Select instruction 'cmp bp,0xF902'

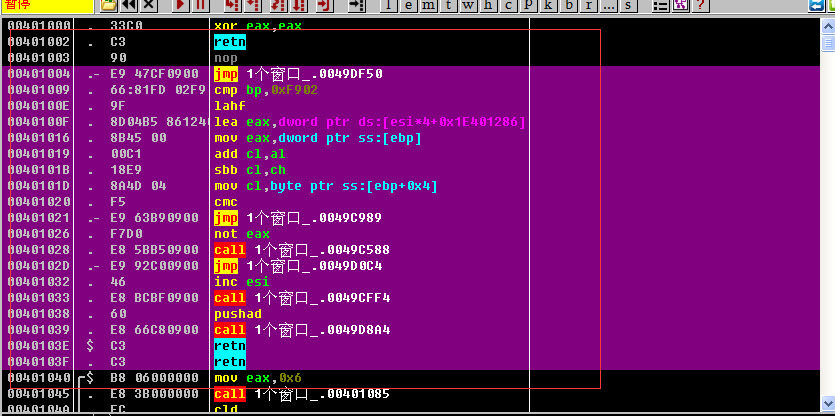pos(266,90)
